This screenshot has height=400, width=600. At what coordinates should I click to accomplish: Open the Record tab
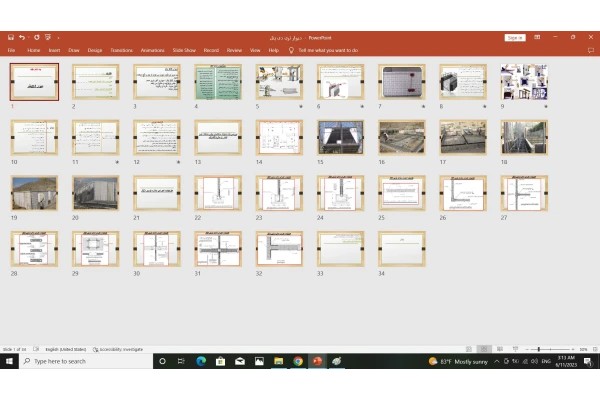(x=211, y=50)
